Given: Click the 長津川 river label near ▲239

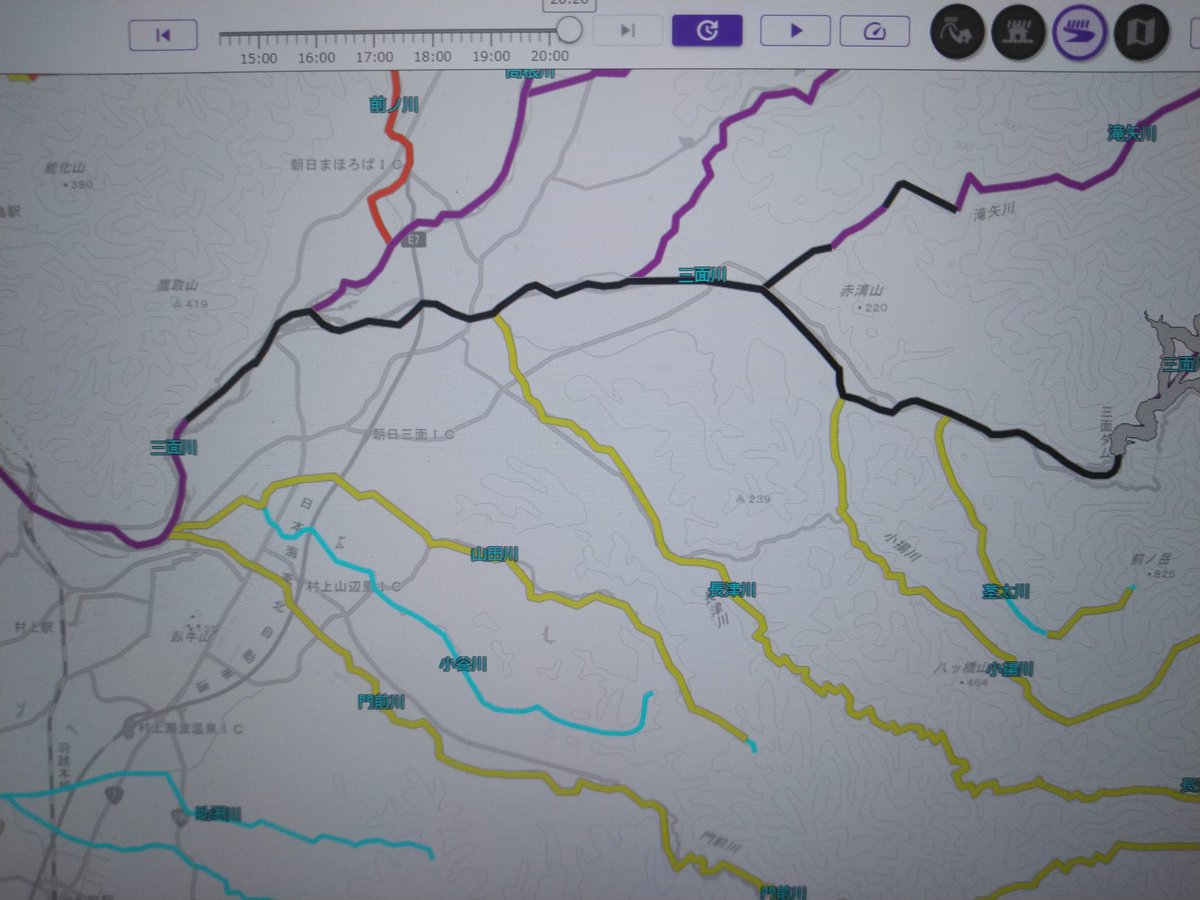Looking at the screenshot, I should pyautogui.click(x=732, y=591).
